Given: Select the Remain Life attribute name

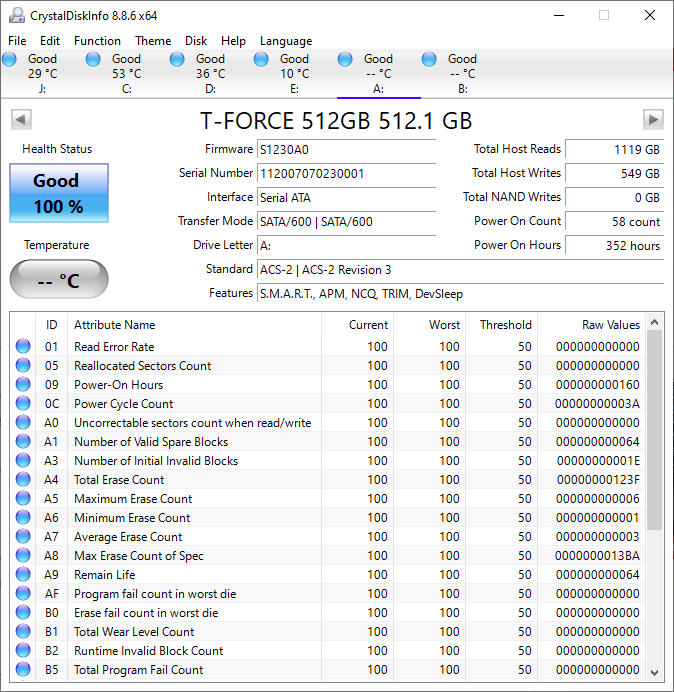Looking at the screenshot, I should pos(105,575).
